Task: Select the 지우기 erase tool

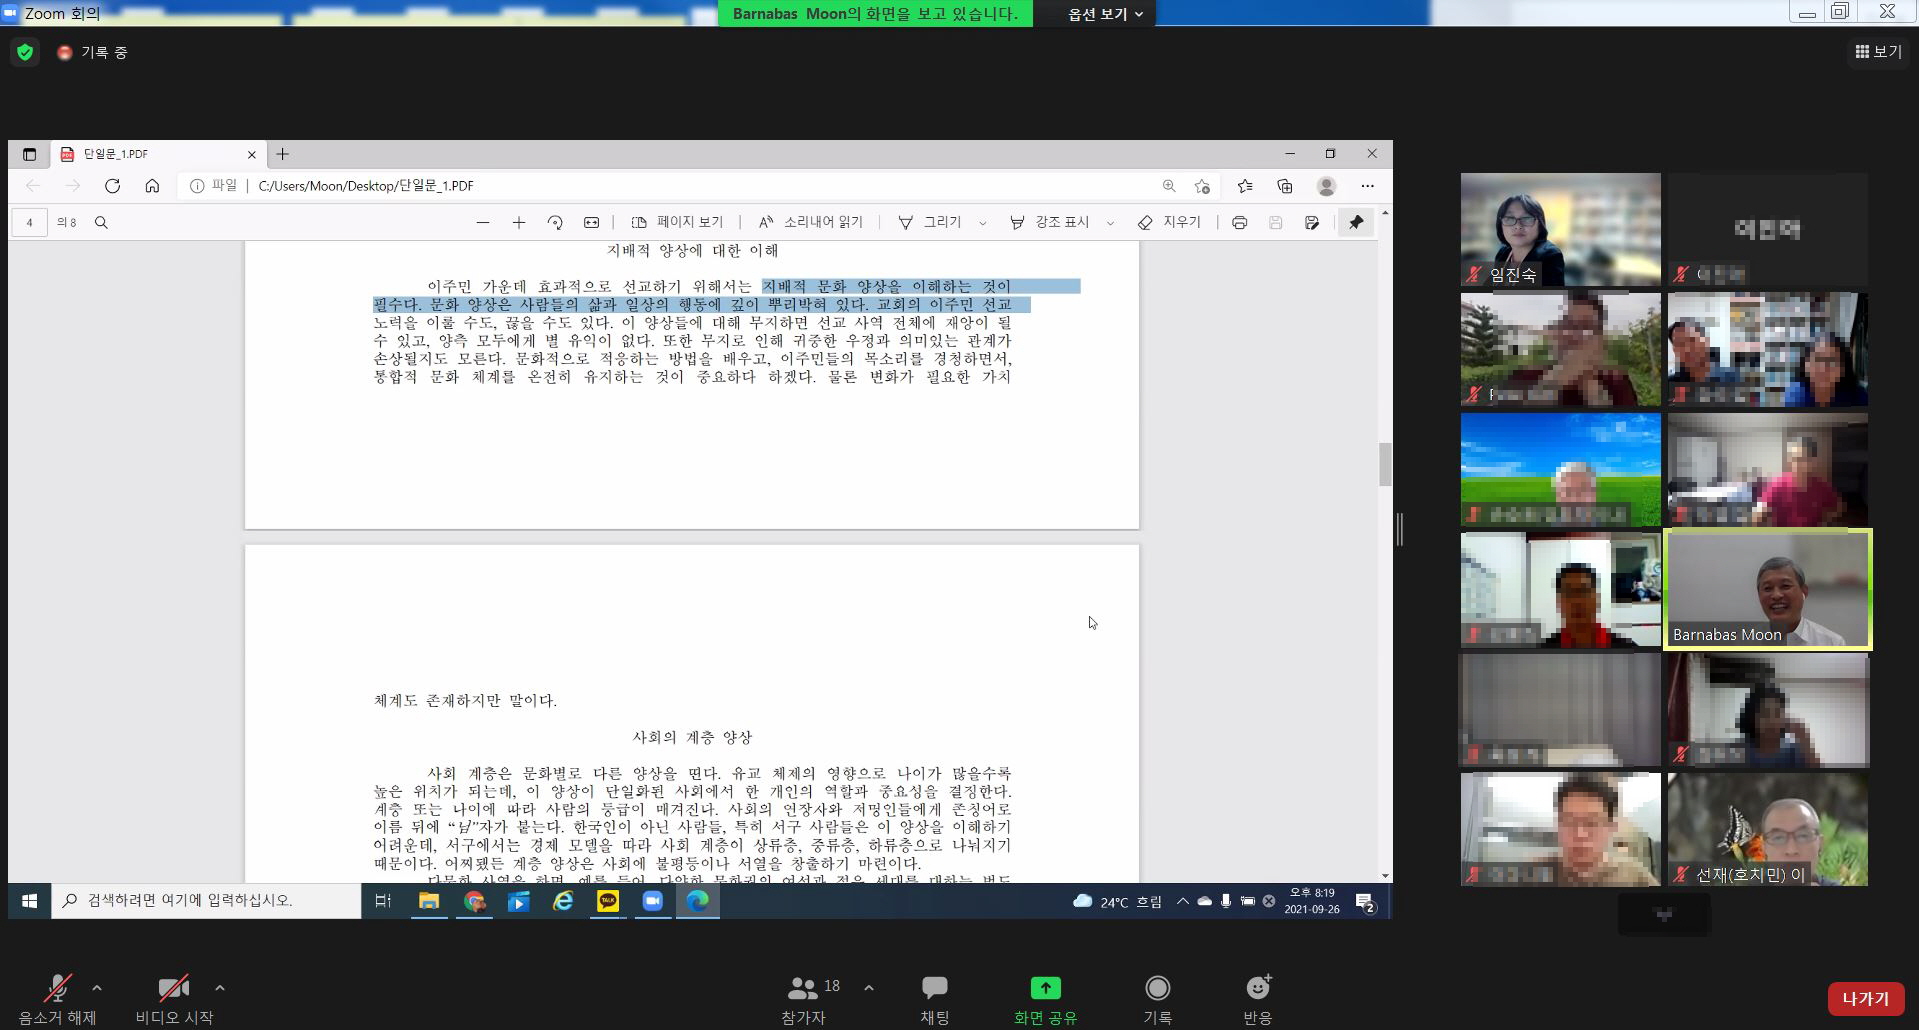Action: click(1169, 222)
